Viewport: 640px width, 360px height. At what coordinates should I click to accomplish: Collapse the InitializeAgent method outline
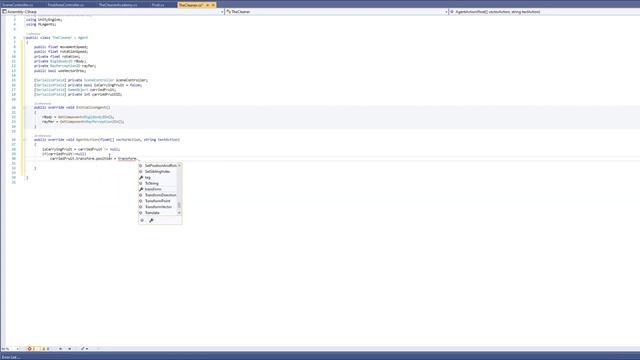click(x=24, y=107)
